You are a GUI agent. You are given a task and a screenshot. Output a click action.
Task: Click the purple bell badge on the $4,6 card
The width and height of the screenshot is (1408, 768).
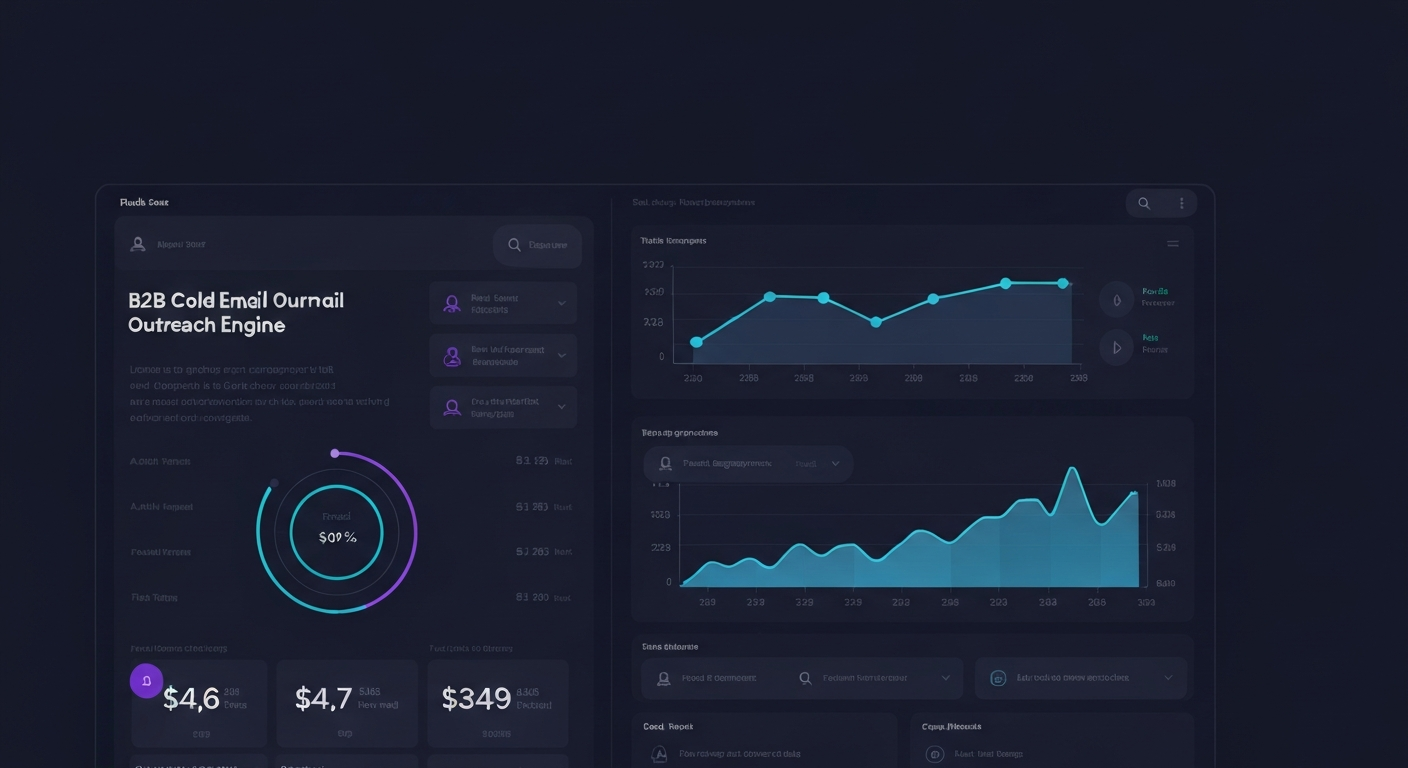coord(146,681)
